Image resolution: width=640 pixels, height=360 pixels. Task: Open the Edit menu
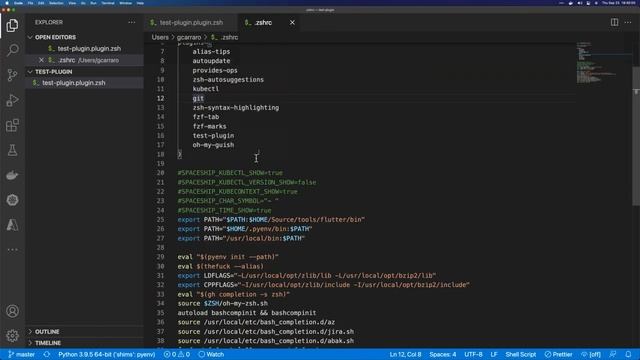coord(41,3)
